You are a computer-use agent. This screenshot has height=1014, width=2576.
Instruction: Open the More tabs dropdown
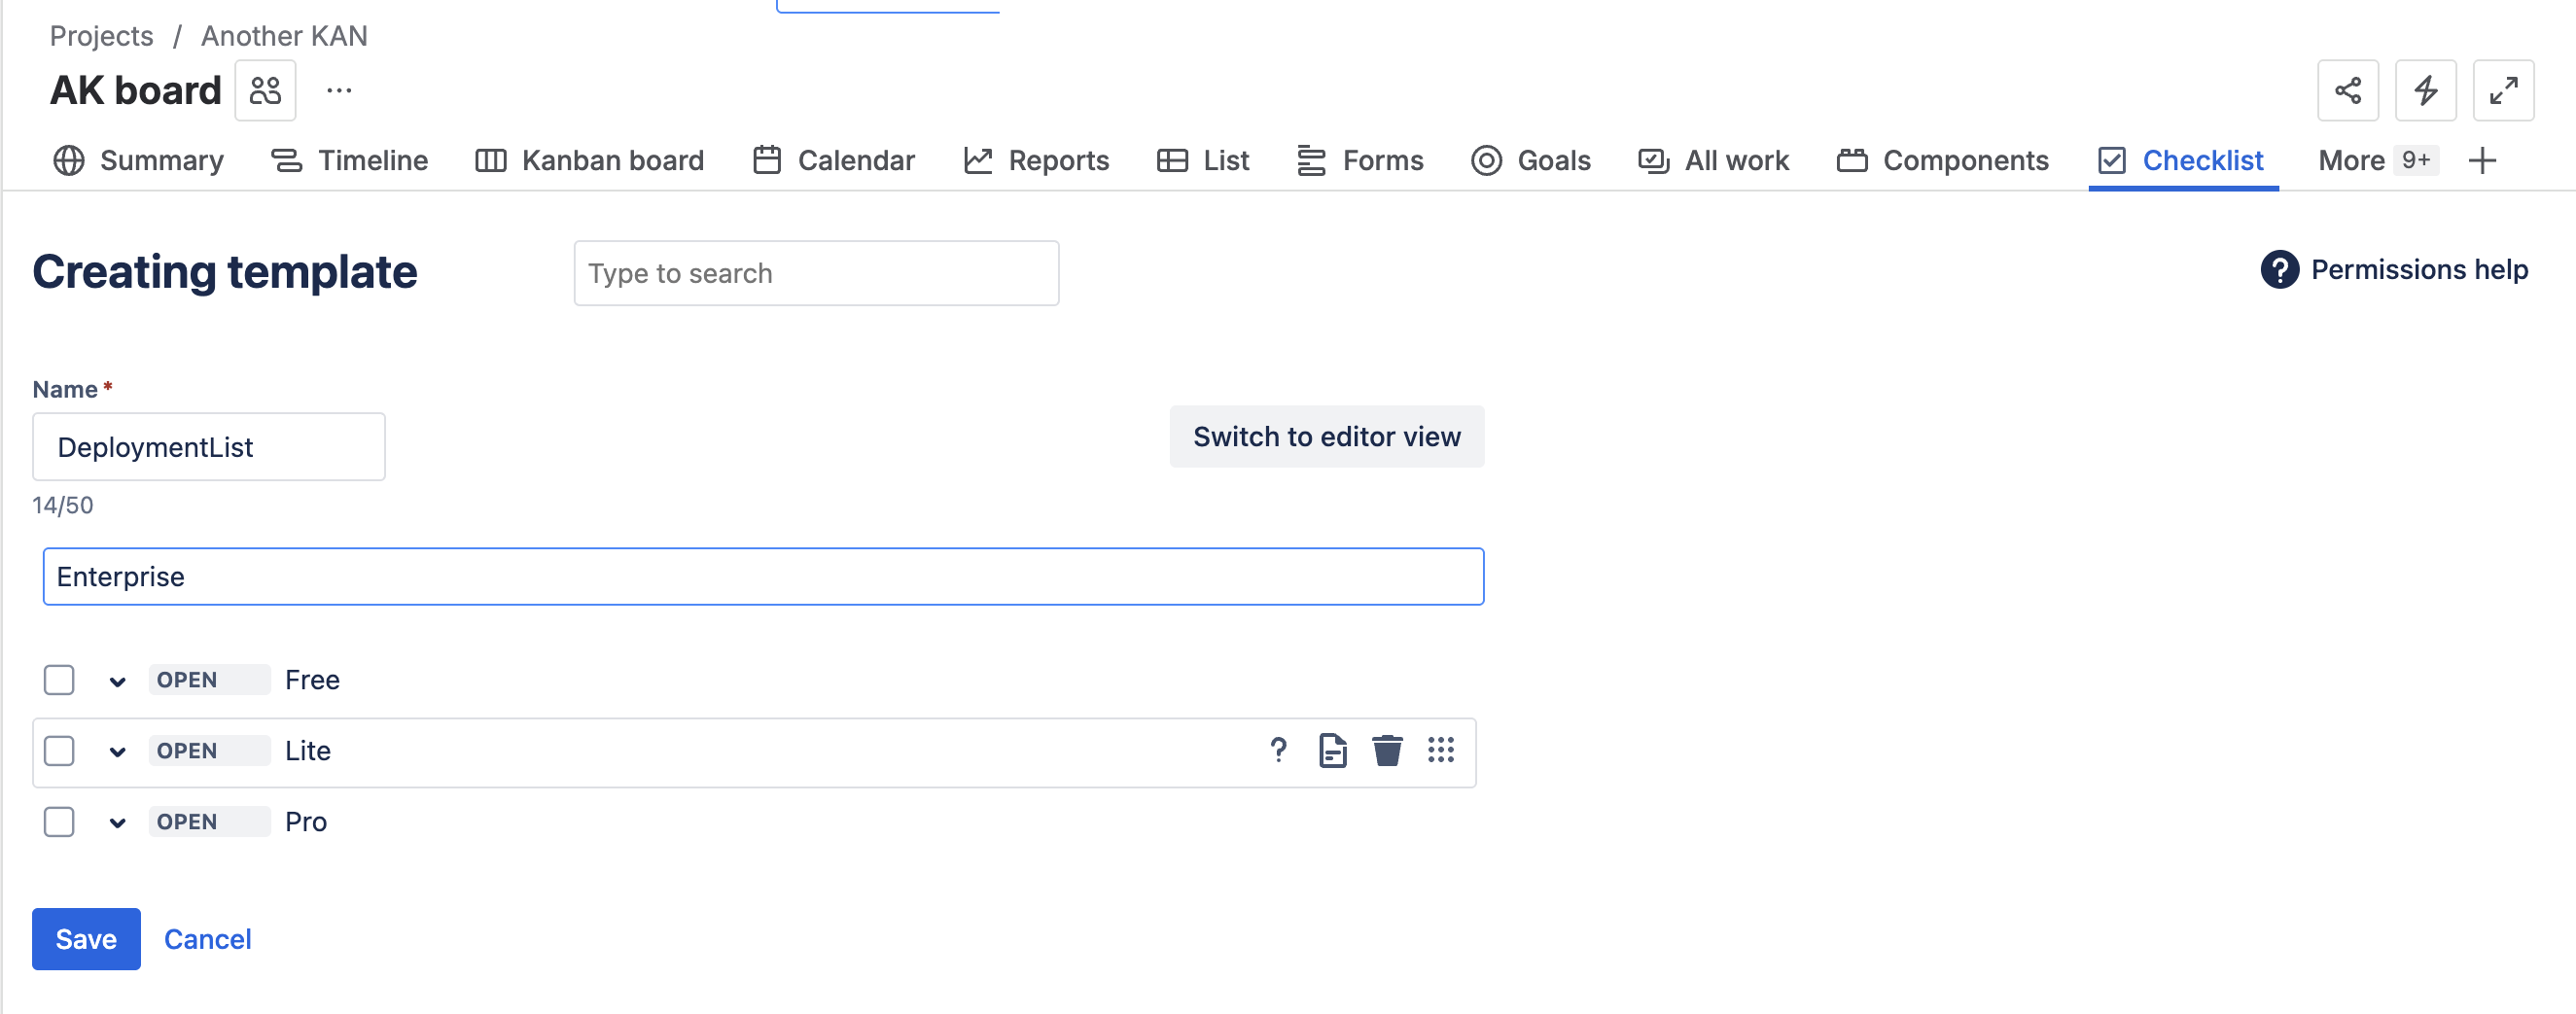pos(2375,161)
